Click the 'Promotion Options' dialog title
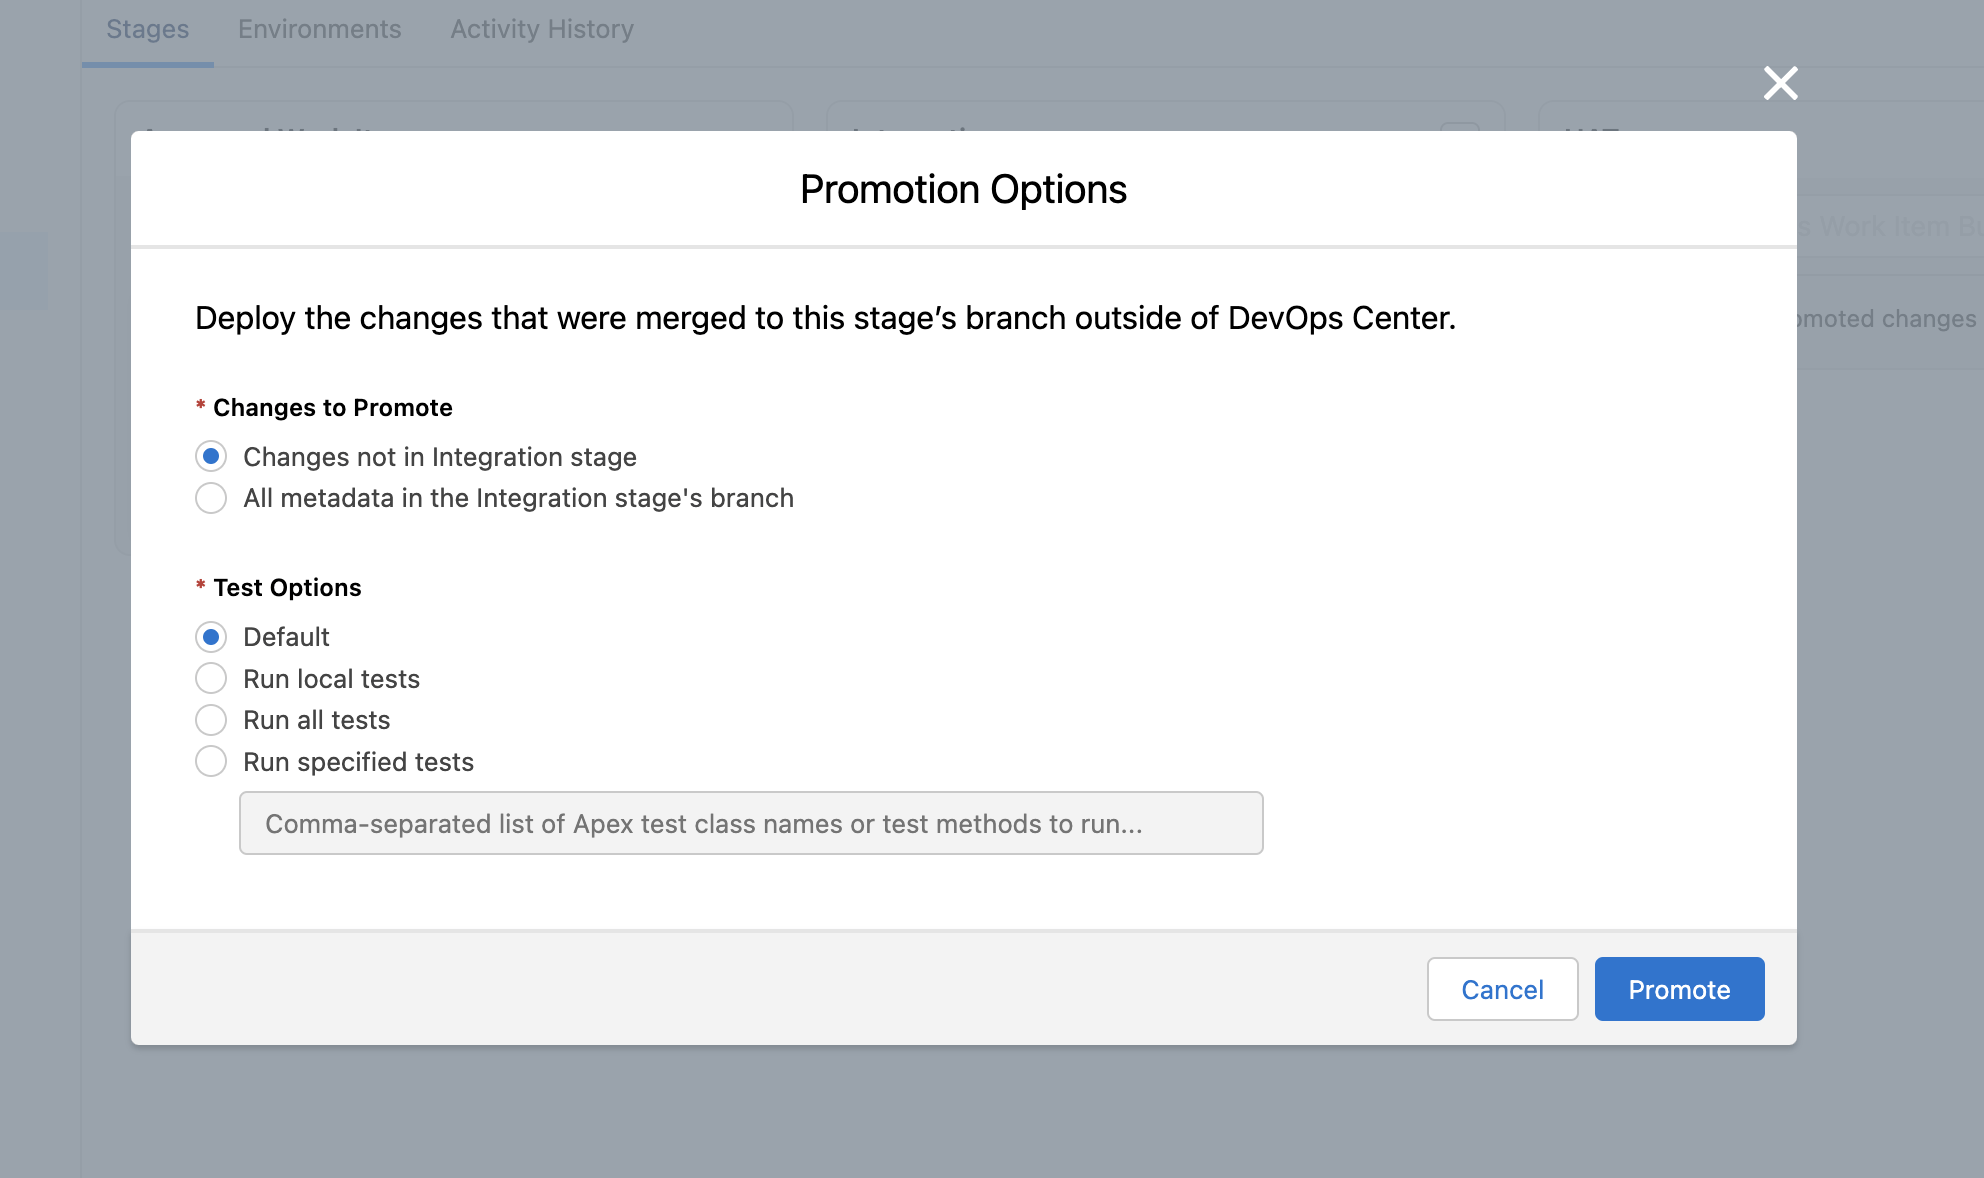The image size is (1984, 1178). point(963,190)
